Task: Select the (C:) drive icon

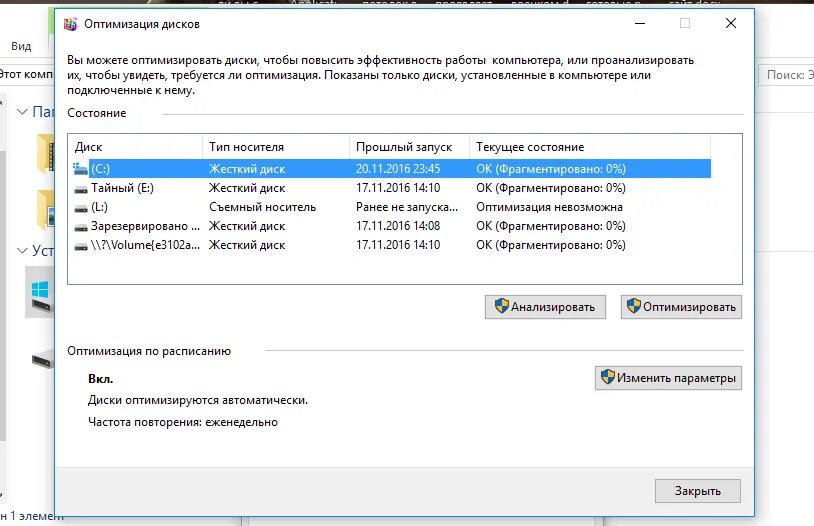Action: [x=80, y=169]
